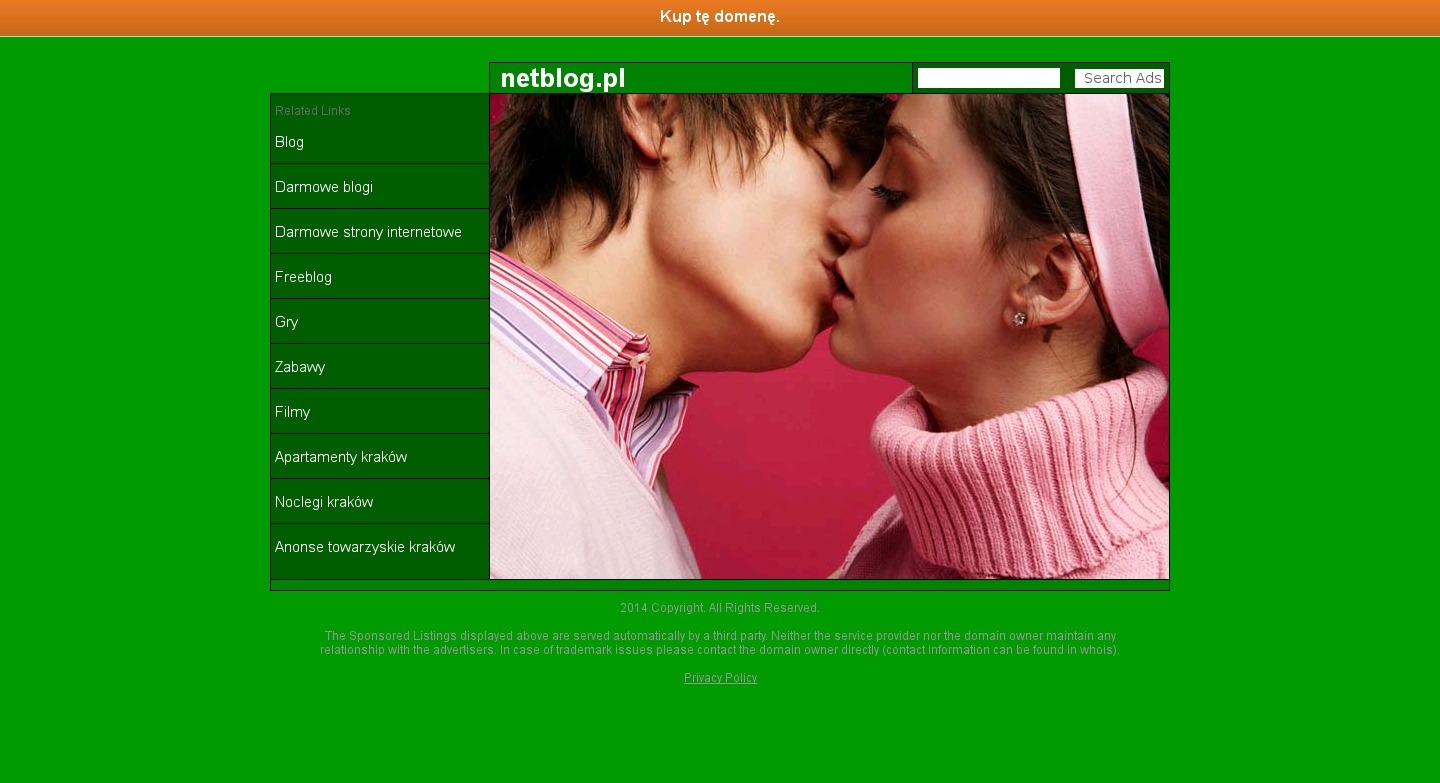
Task: Visit 'Apartamenty kraków' link
Action: [340, 457]
